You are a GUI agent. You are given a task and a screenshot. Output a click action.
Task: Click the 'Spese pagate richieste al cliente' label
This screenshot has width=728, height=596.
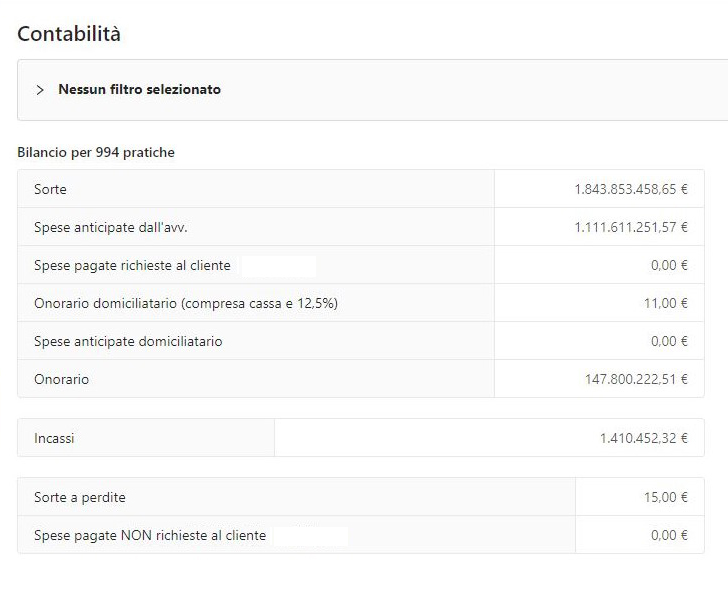point(132,265)
